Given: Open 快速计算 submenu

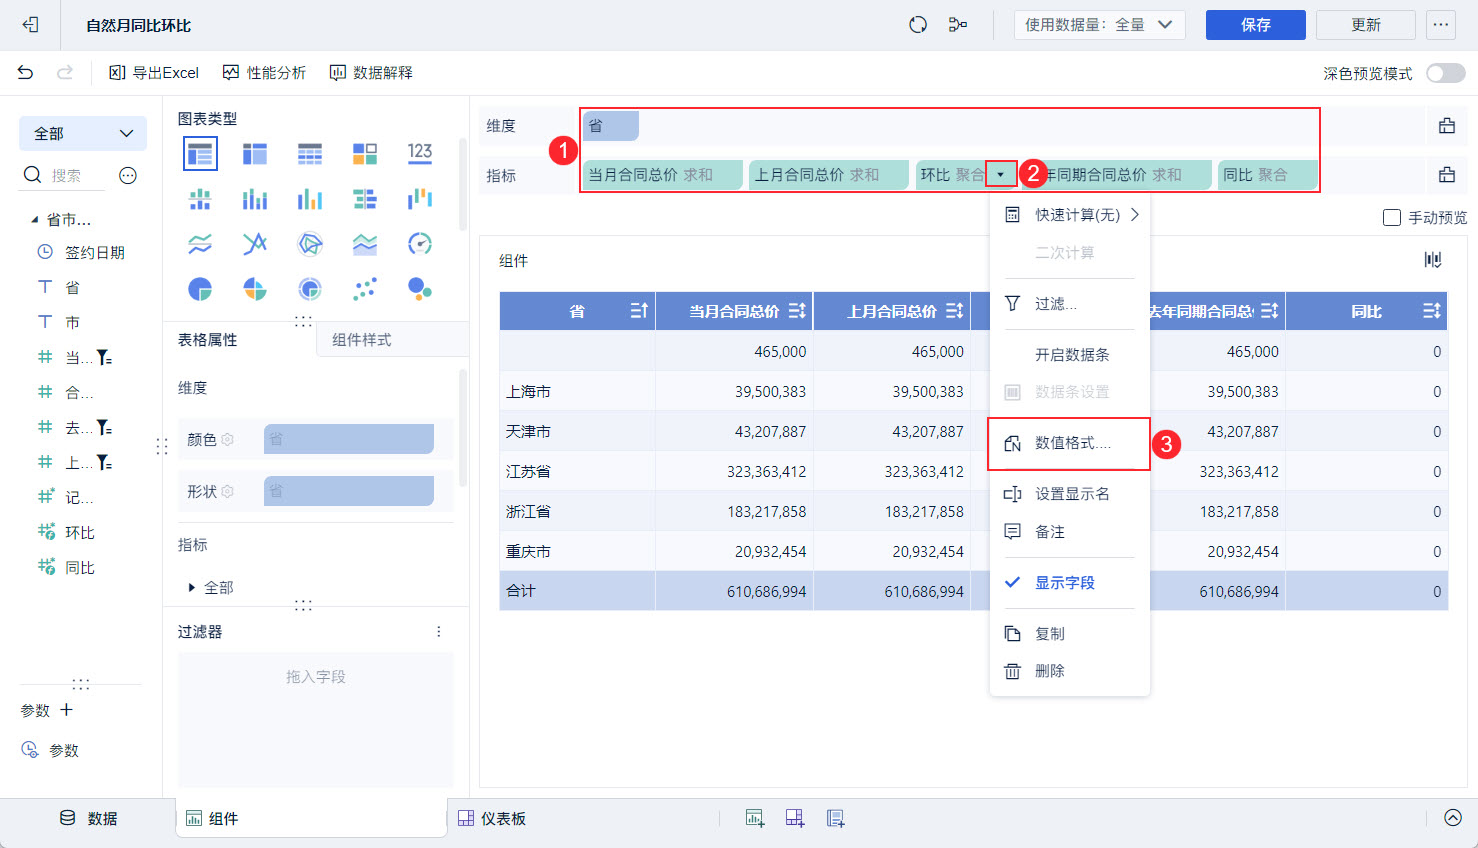Looking at the screenshot, I should pos(1070,215).
